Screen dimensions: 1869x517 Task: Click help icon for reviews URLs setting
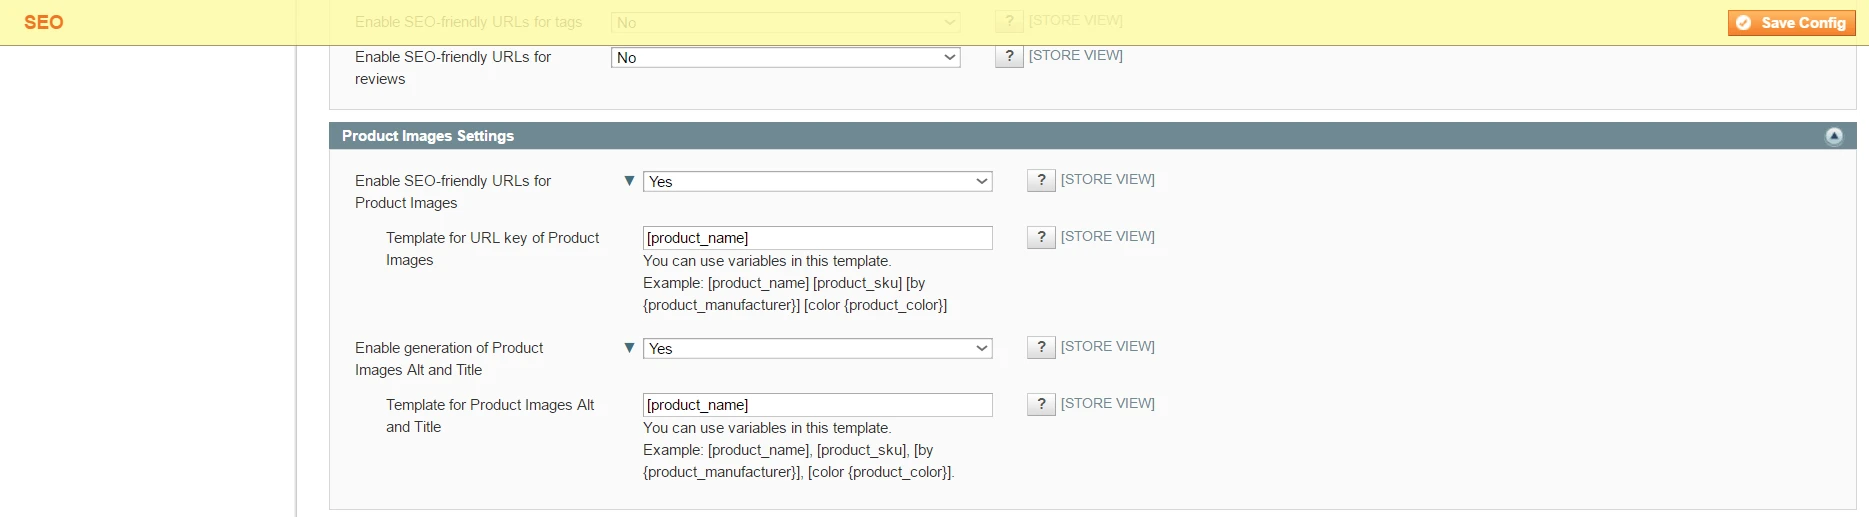coord(1009,56)
